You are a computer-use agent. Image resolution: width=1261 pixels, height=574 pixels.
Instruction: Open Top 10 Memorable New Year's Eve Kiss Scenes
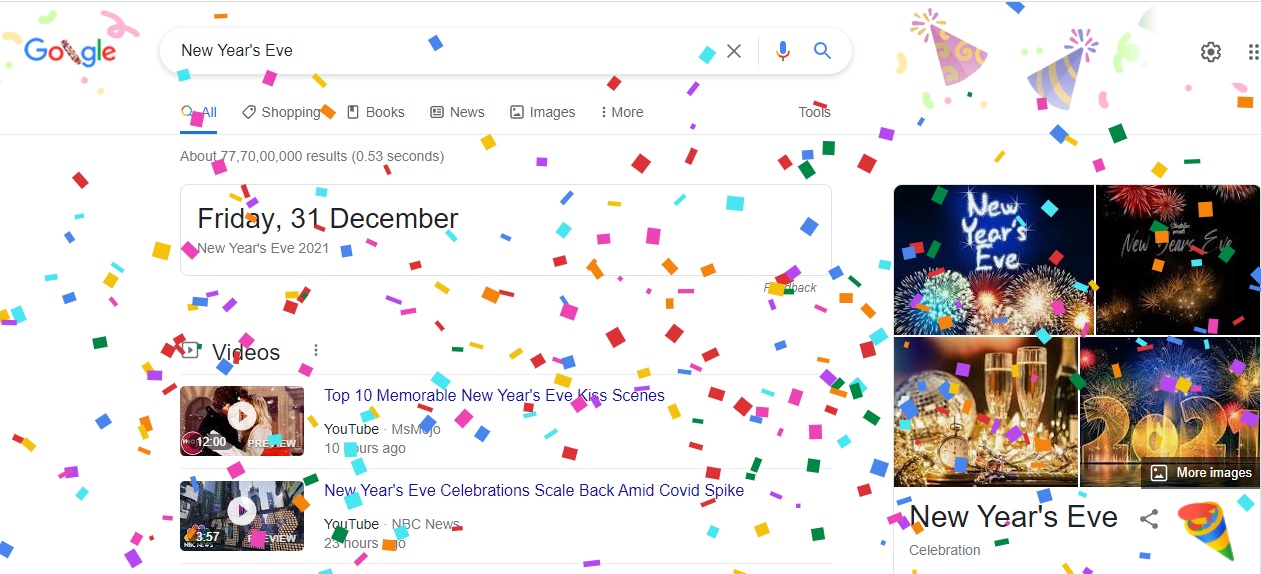coord(494,395)
